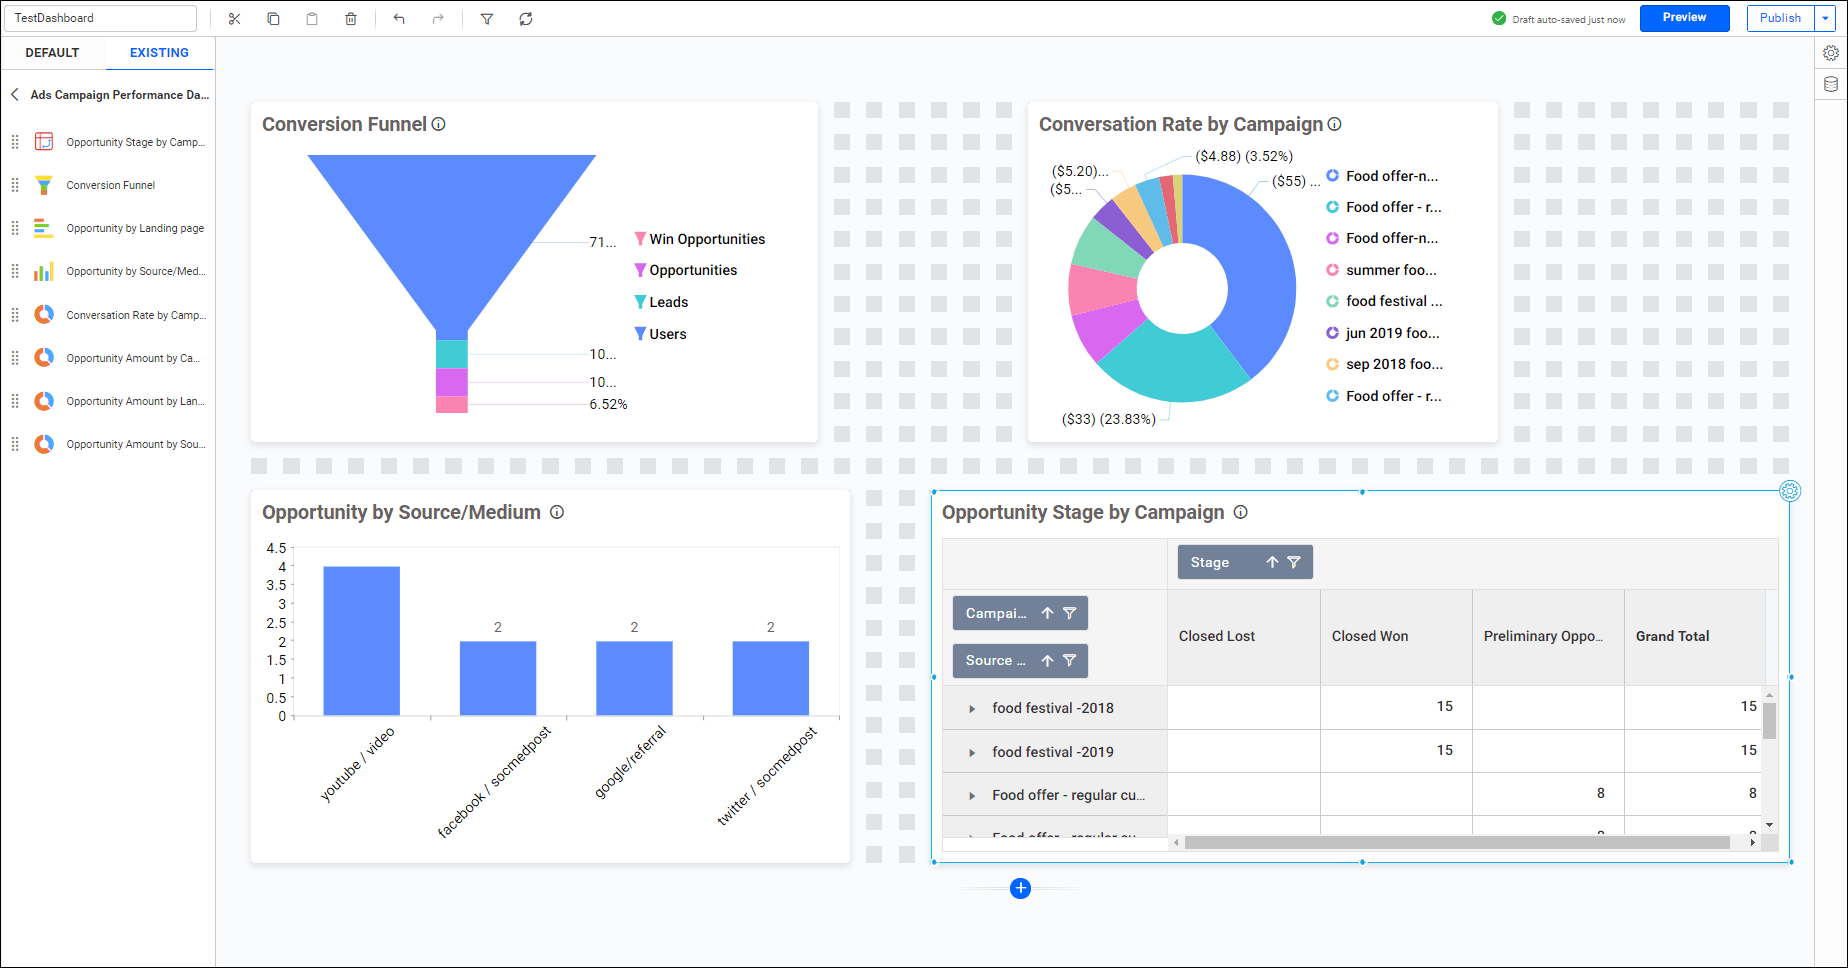Image resolution: width=1848 pixels, height=968 pixels.
Task: Open the data source icon in right sidebar
Action: (1831, 84)
